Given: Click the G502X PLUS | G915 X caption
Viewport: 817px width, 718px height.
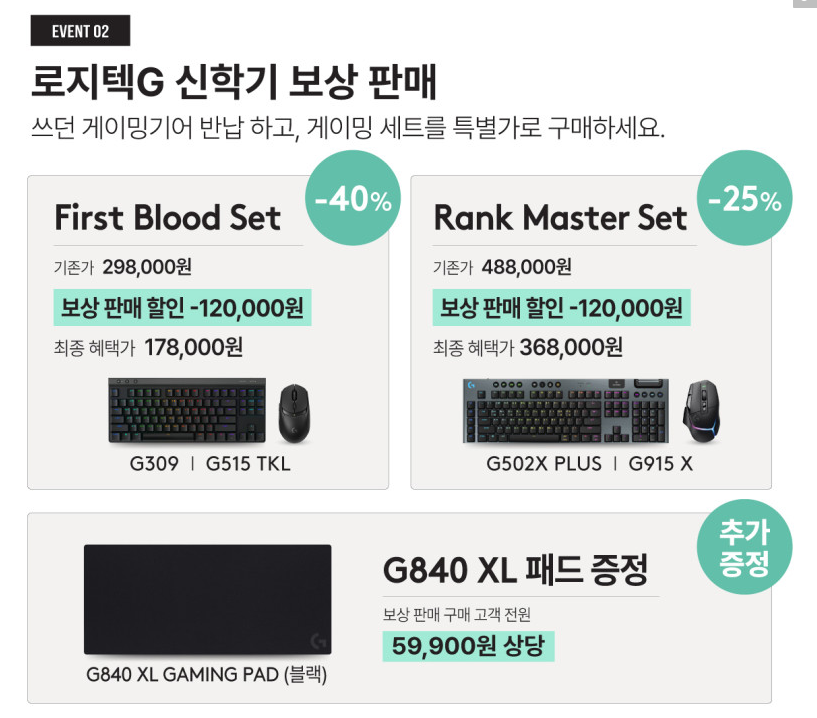Looking at the screenshot, I should click(589, 464).
